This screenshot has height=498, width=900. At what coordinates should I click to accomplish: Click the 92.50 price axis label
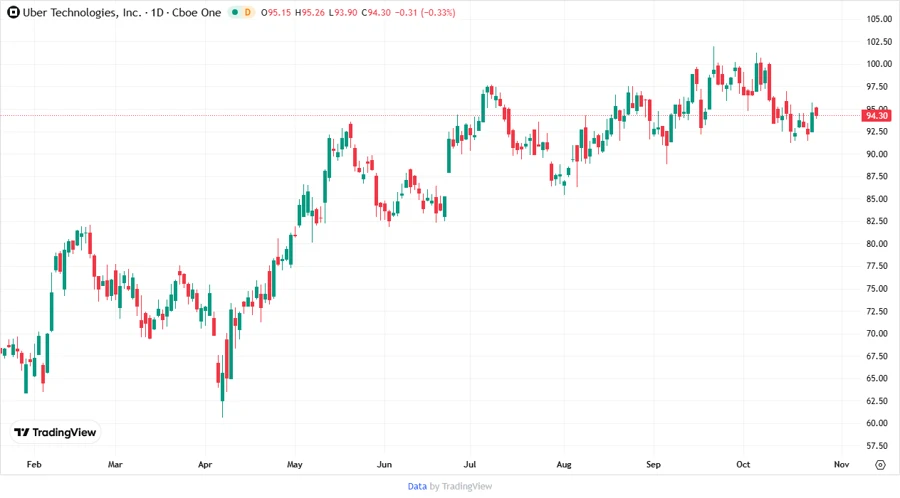point(879,131)
